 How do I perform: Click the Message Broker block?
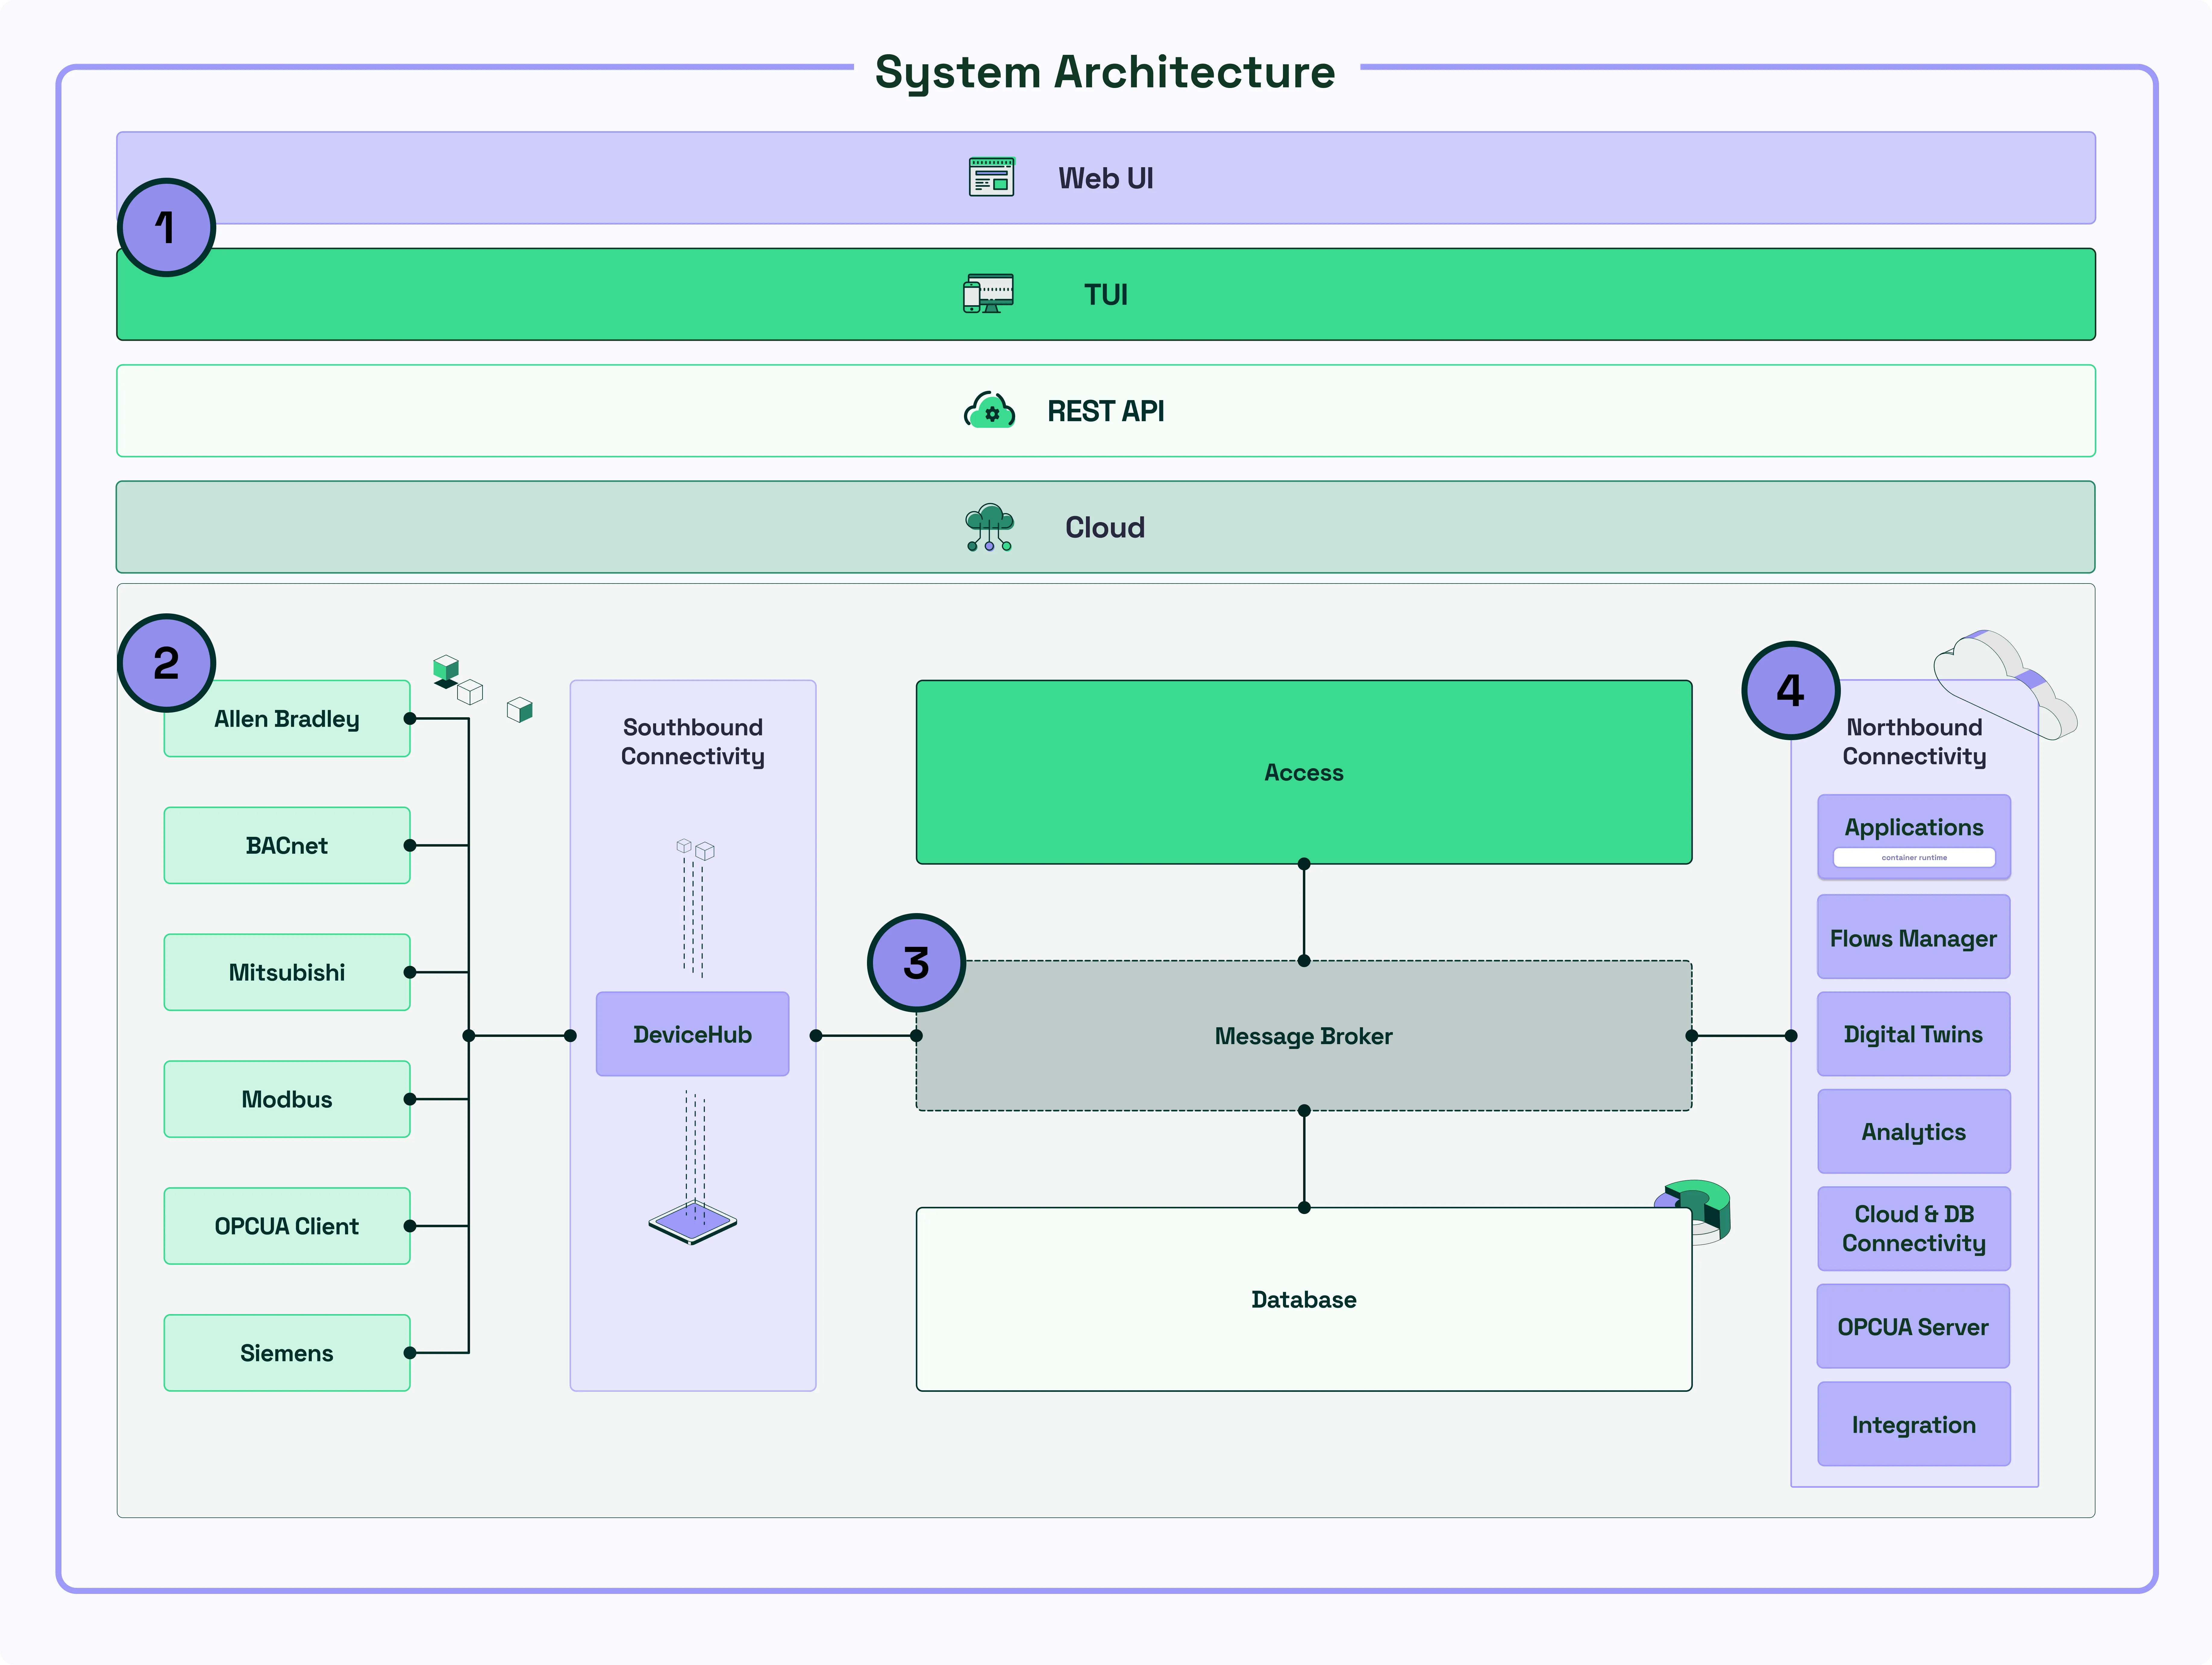pyautogui.click(x=1304, y=1036)
